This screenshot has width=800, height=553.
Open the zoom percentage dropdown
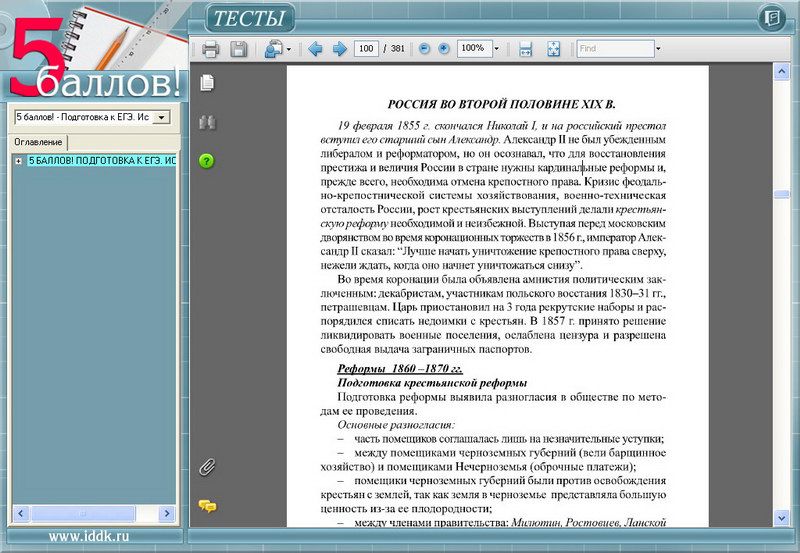click(x=495, y=48)
